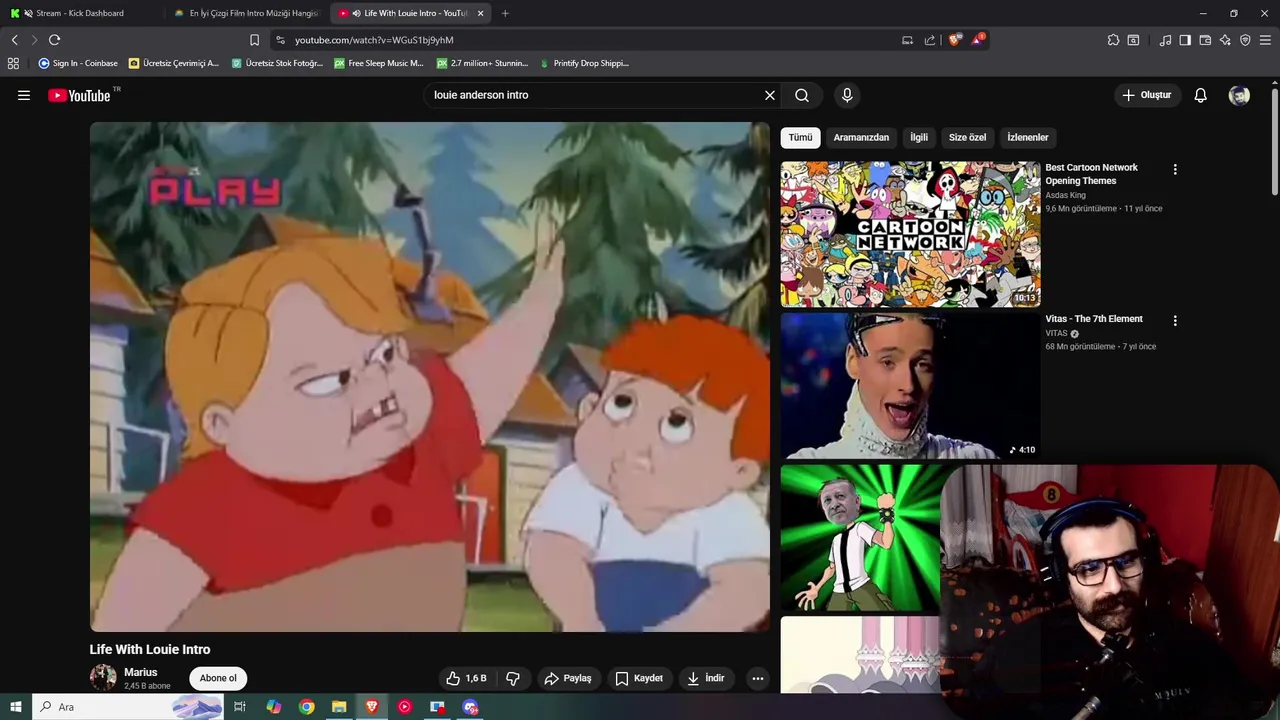This screenshot has height=720, width=1280.
Task: Open the Brave playlist music note icon
Action: 1165,40
